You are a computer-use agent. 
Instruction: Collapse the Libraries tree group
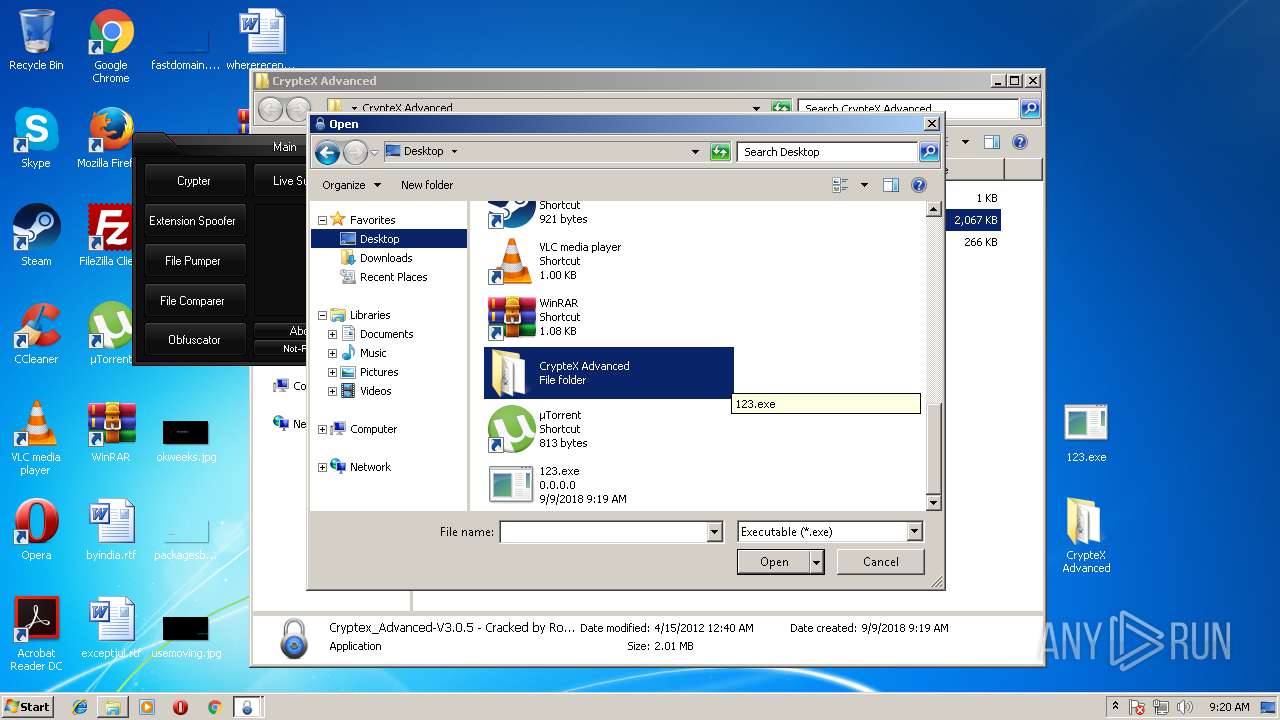click(322, 315)
